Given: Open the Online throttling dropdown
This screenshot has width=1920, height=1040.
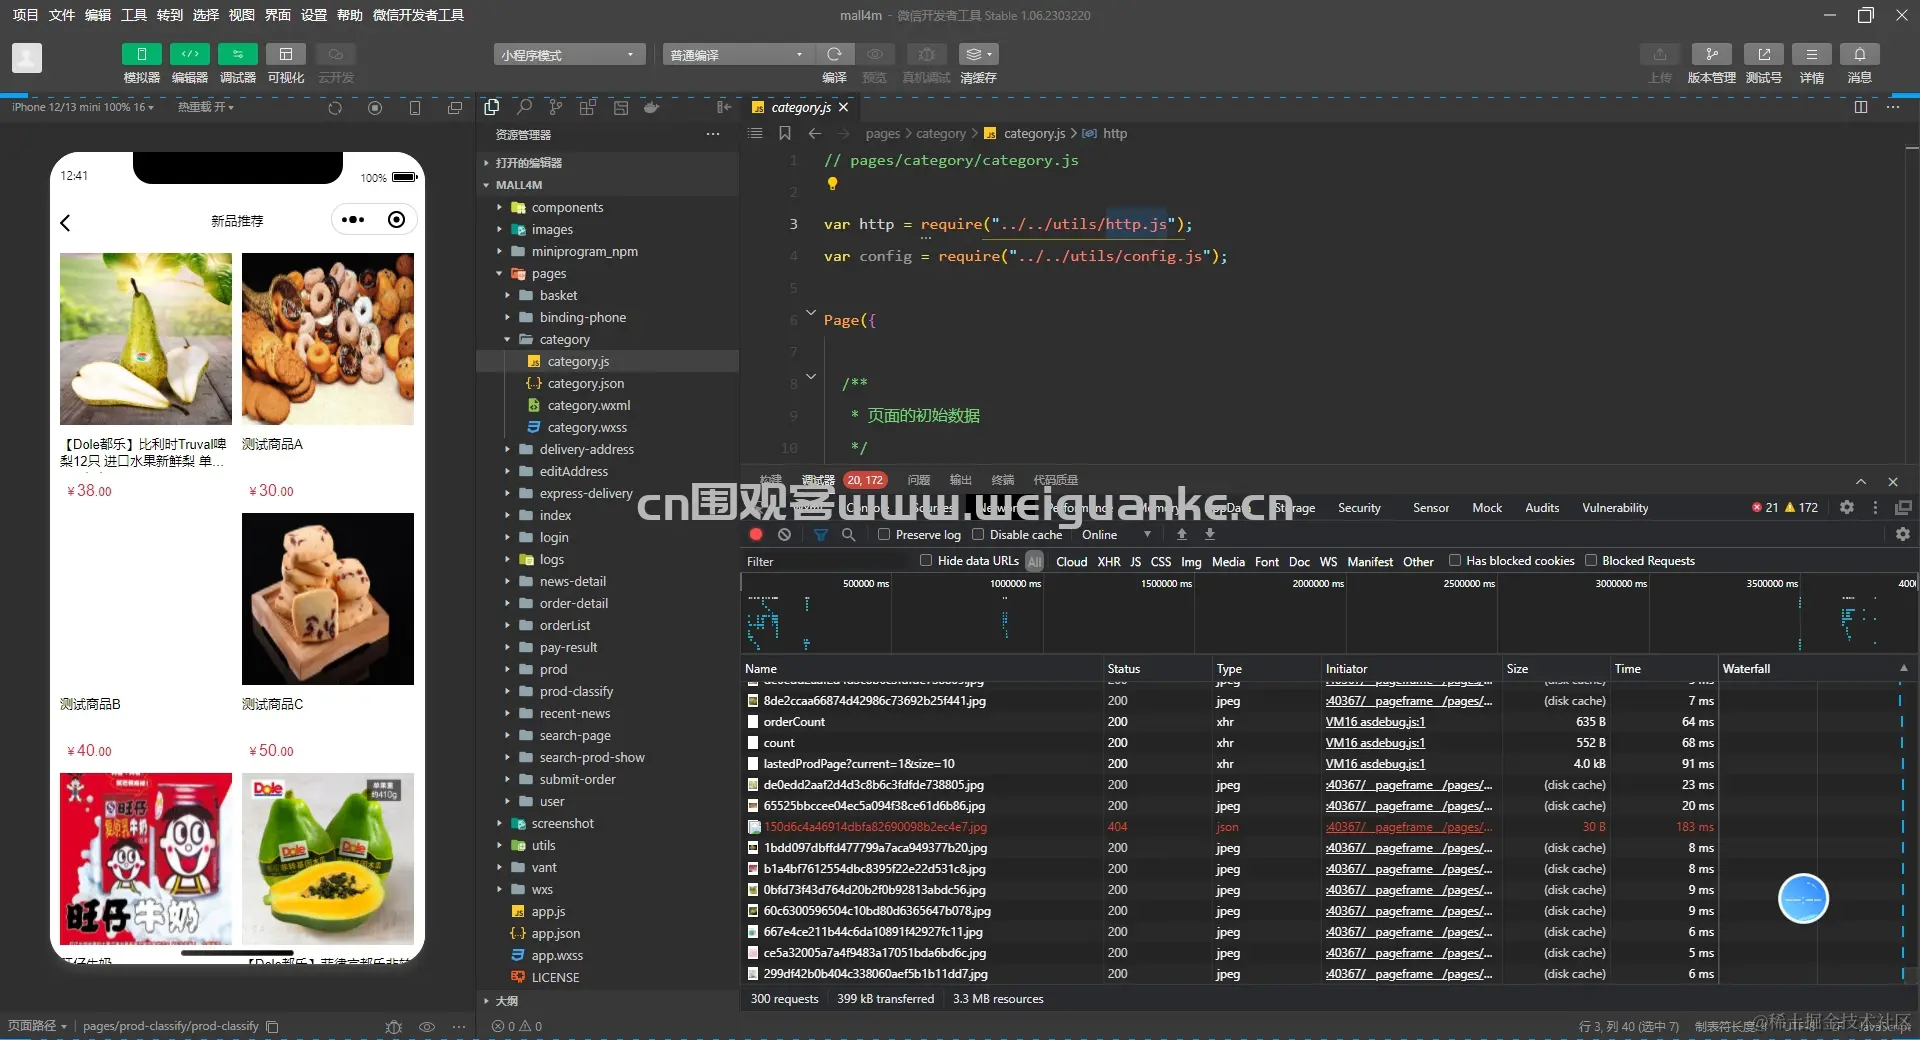Looking at the screenshot, I should point(1116,535).
